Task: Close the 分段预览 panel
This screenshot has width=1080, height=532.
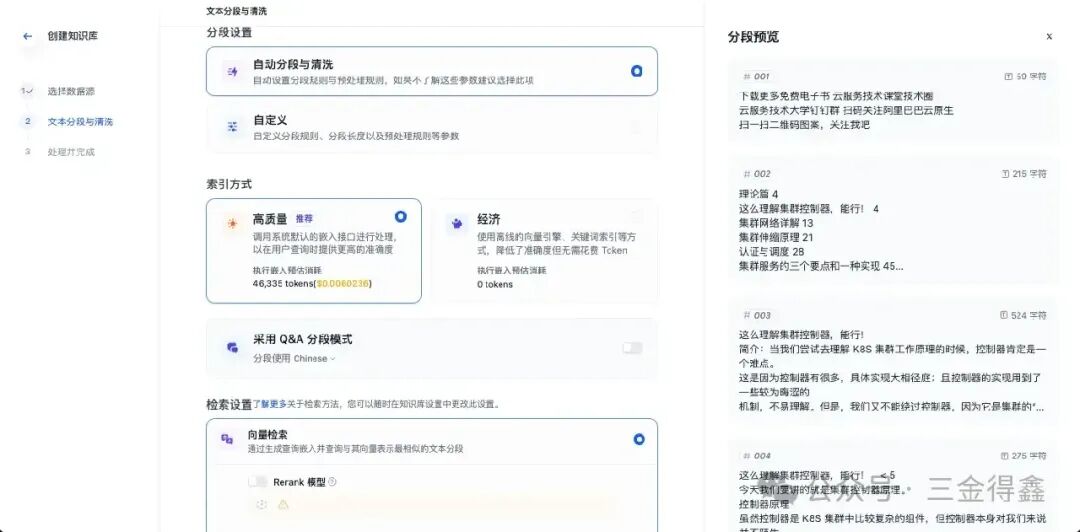Action: (x=1049, y=37)
